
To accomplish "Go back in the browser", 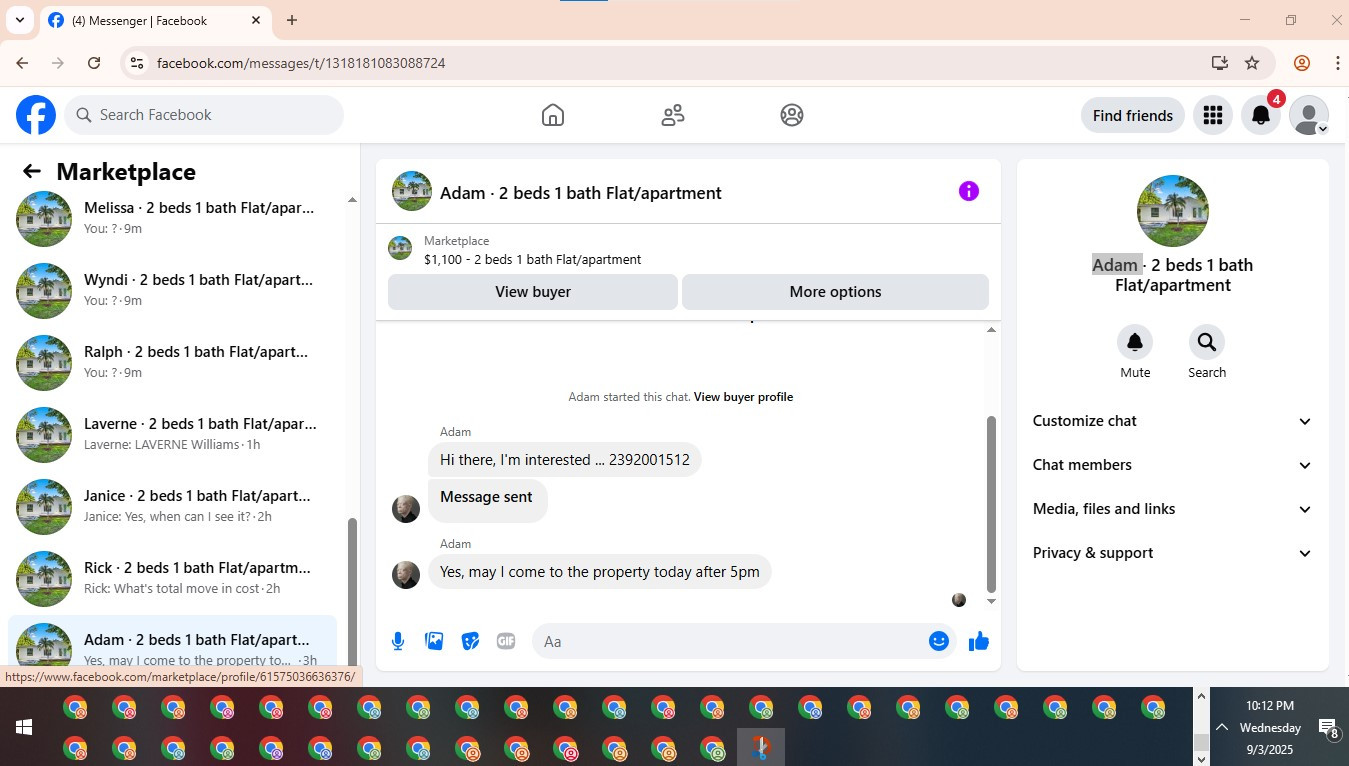I will point(22,63).
